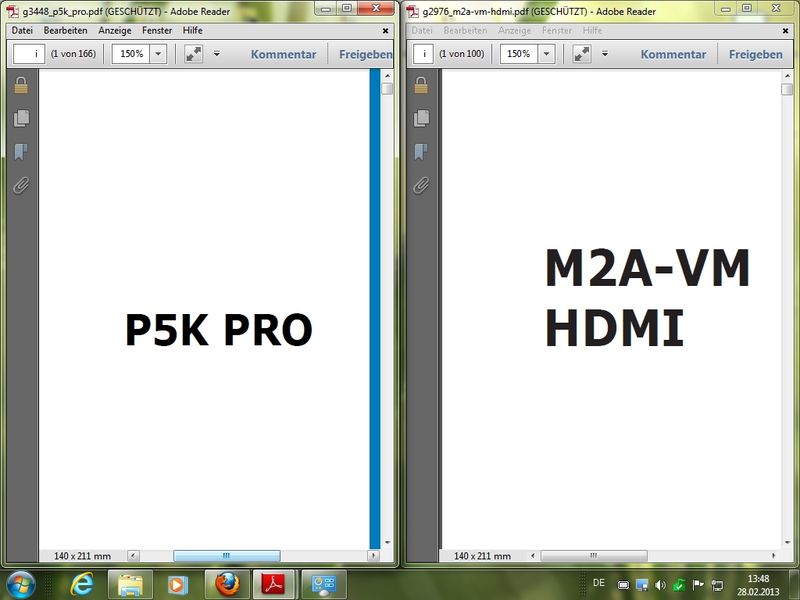Open Control Panel taskbar button
The height and width of the screenshot is (600, 800).
tap(324, 585)
